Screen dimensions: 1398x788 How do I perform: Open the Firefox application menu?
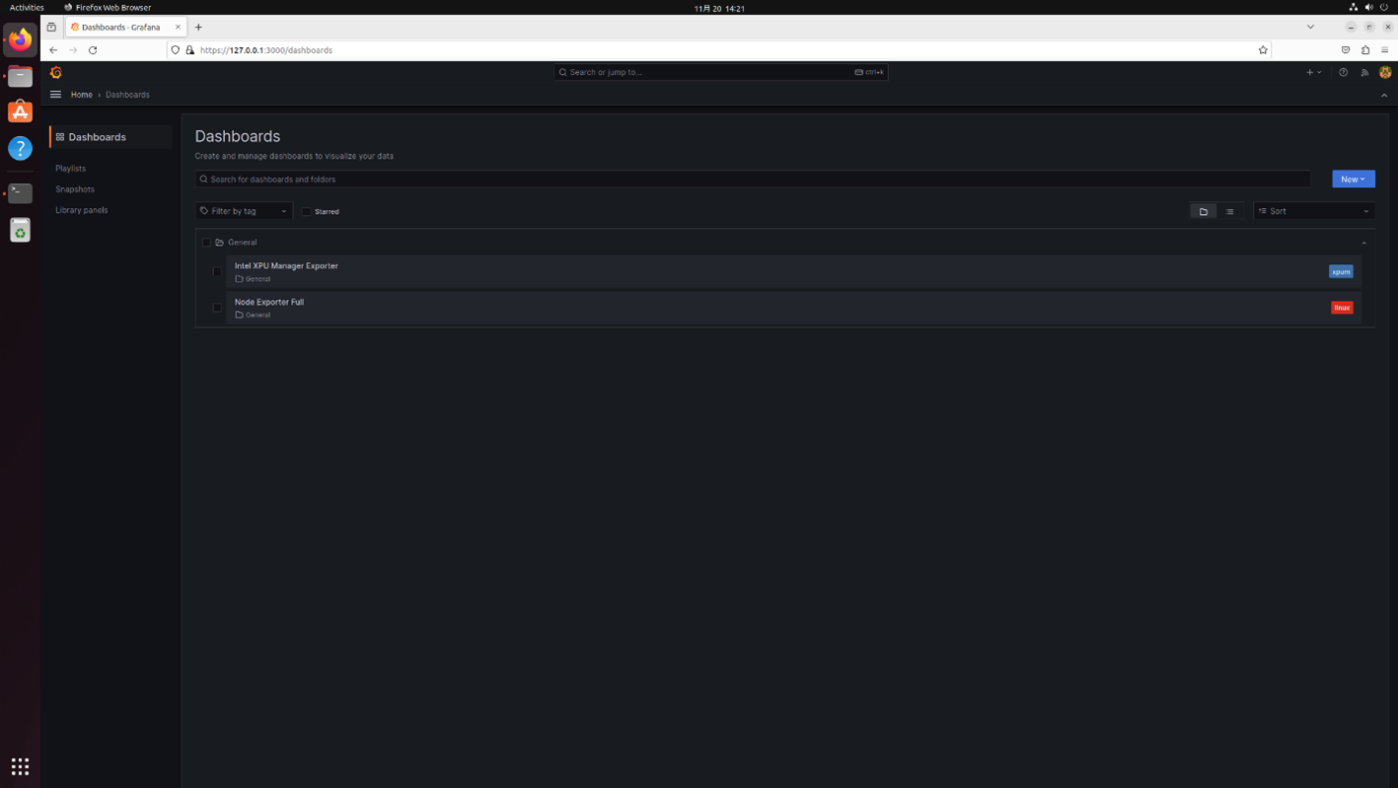click(x=1385, y=50)
